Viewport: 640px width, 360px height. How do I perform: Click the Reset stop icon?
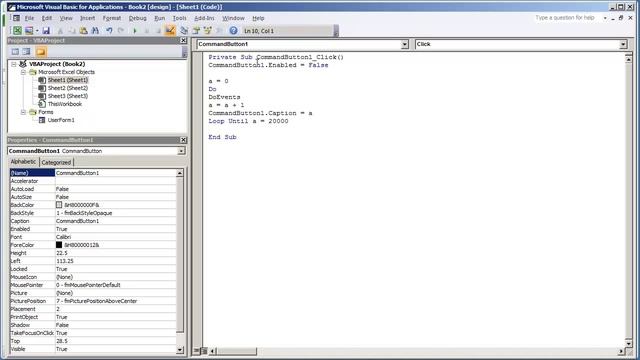(158, 31)
